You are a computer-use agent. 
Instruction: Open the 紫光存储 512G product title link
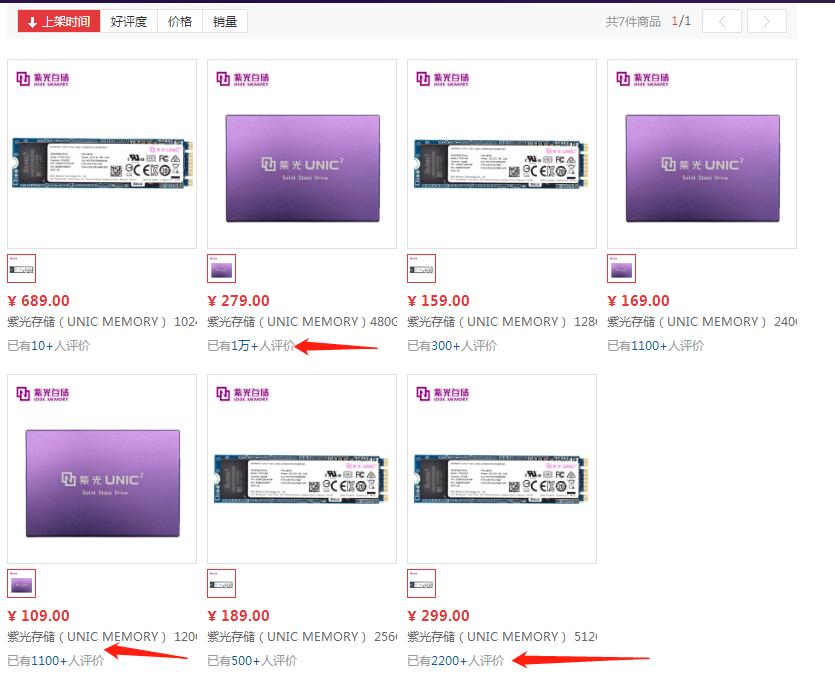pos(502,636)
